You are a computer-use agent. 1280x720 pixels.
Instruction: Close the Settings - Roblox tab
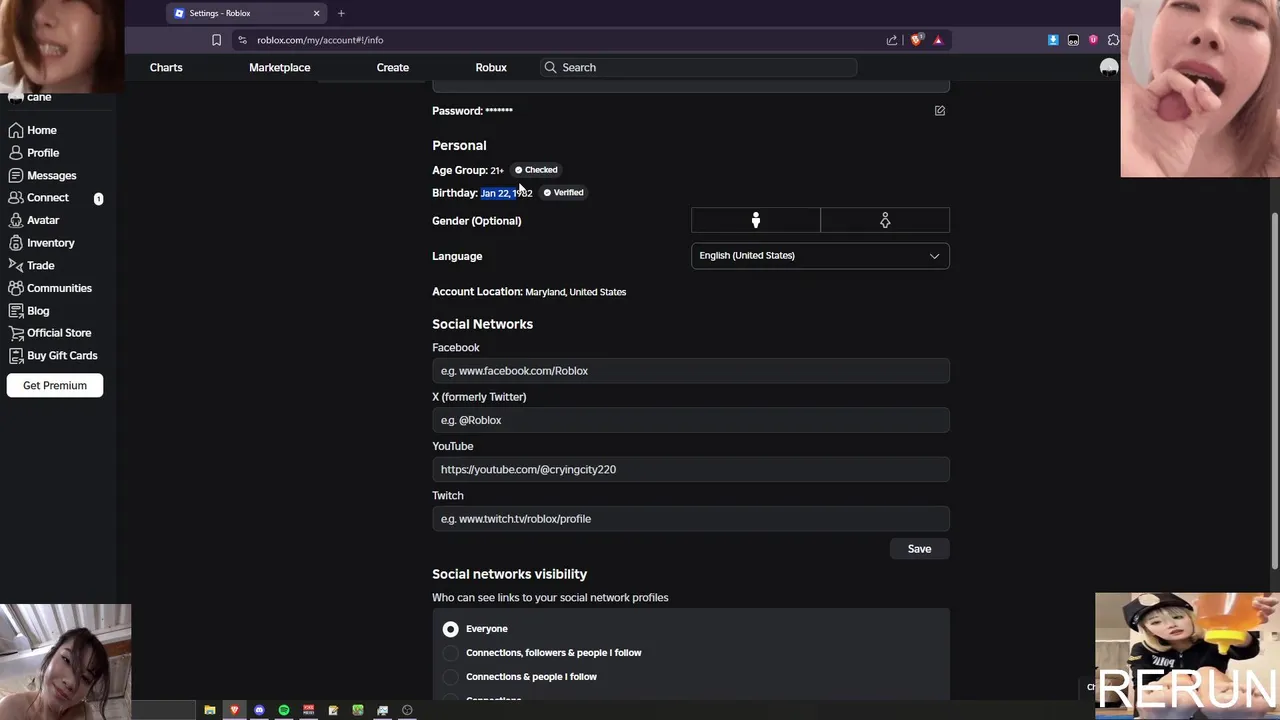[317, 13]
